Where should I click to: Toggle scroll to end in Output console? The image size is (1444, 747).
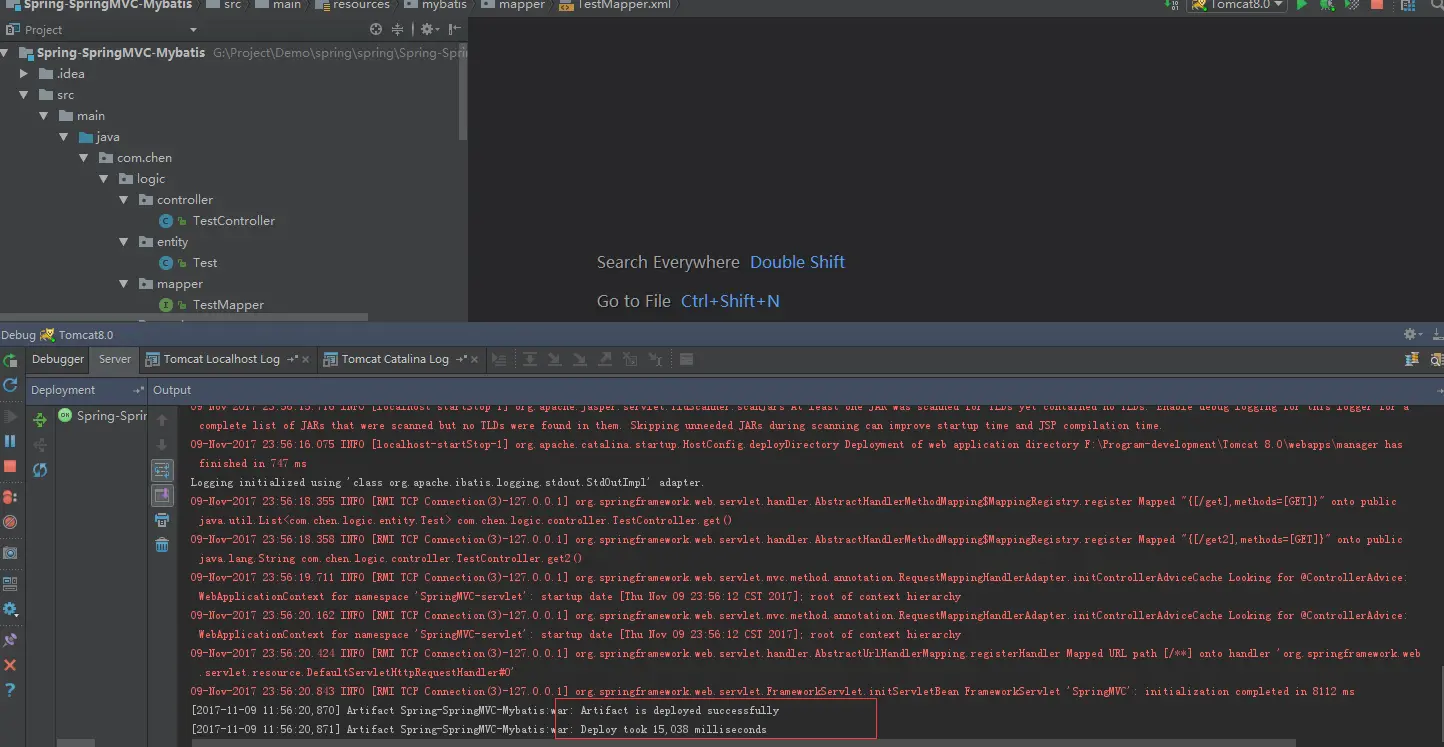click(162, 495)
